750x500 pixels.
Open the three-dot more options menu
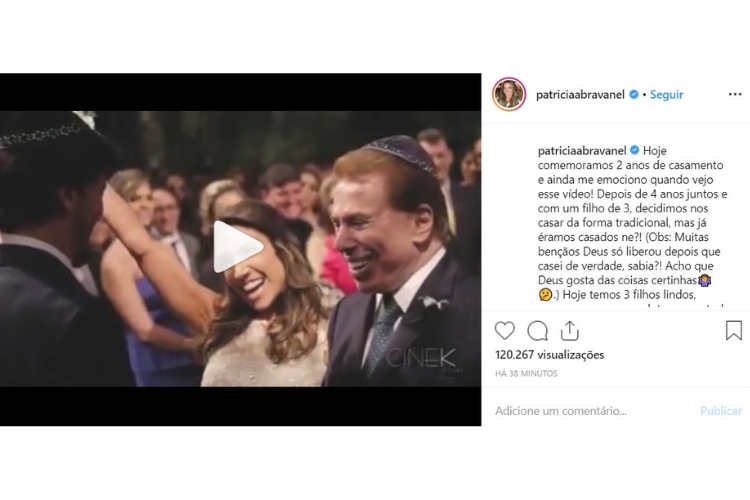coord(735,95)
